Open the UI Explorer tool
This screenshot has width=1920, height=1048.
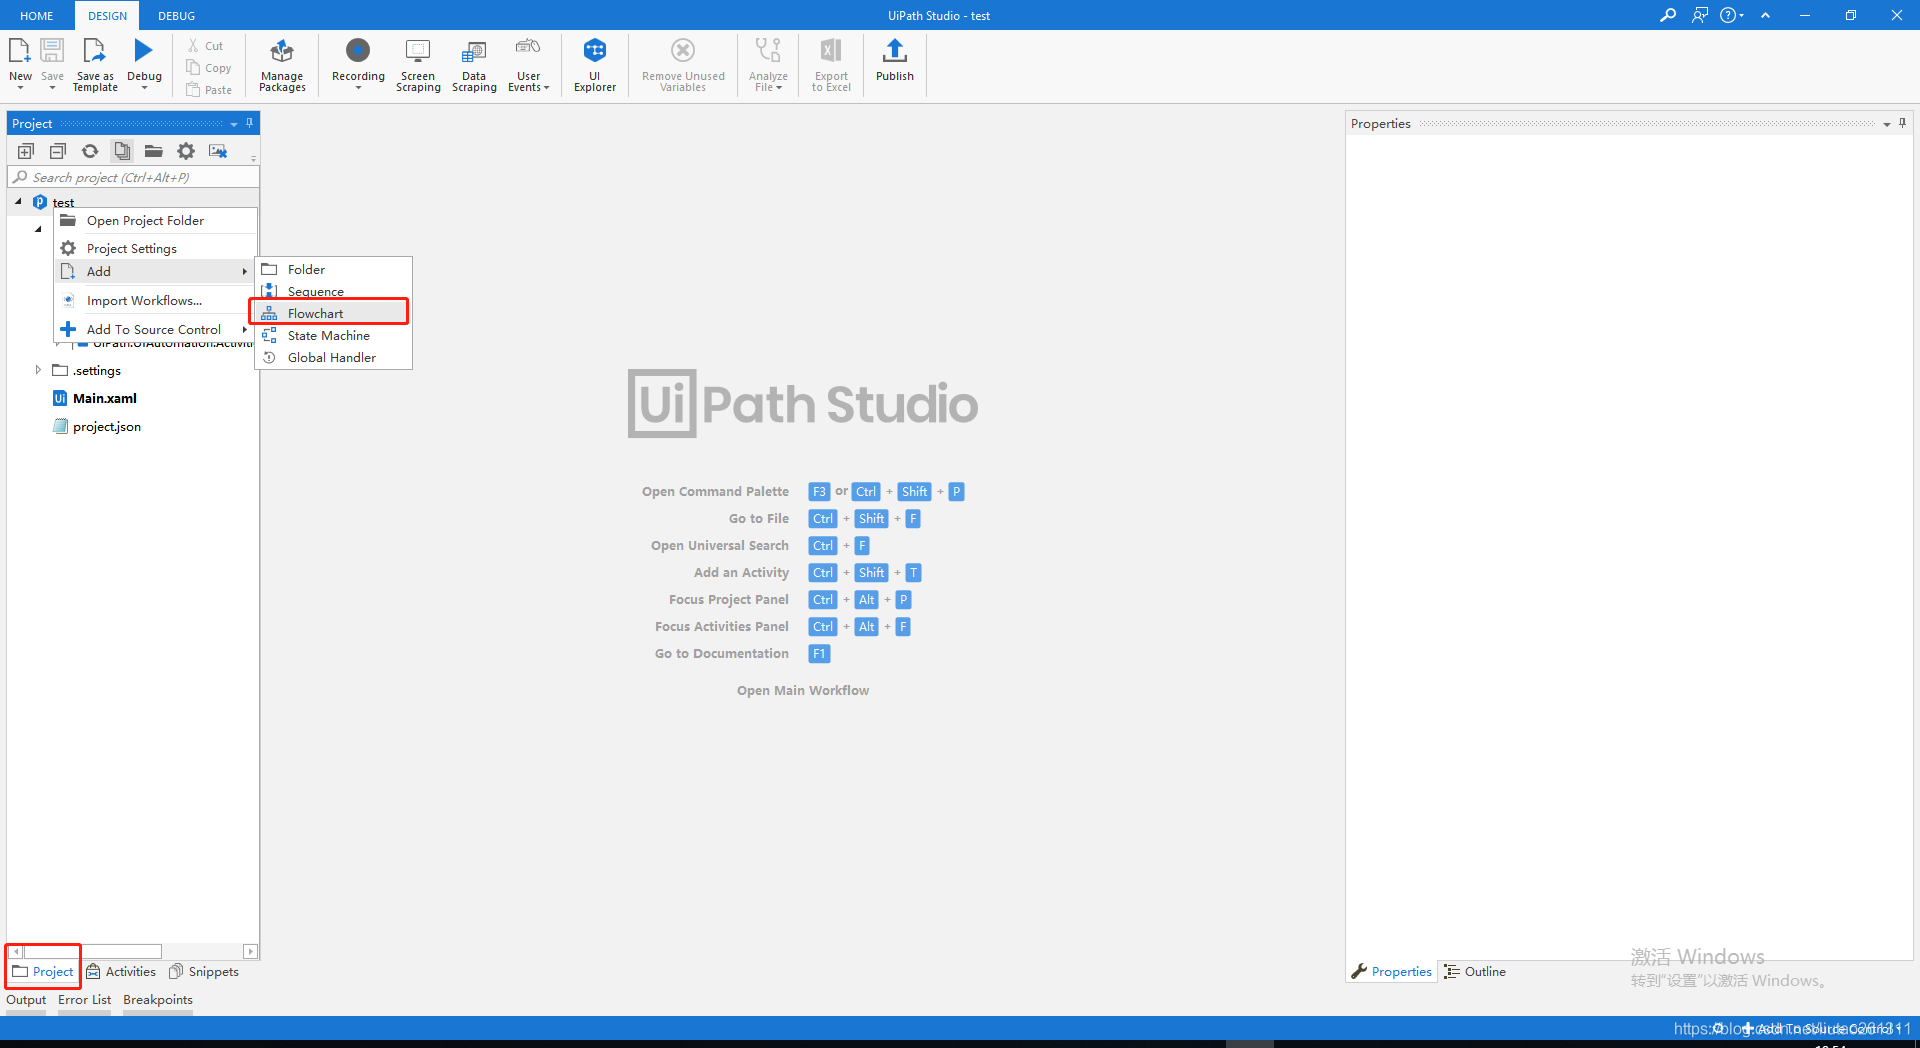pyautogui.click(x=594, y=64)
